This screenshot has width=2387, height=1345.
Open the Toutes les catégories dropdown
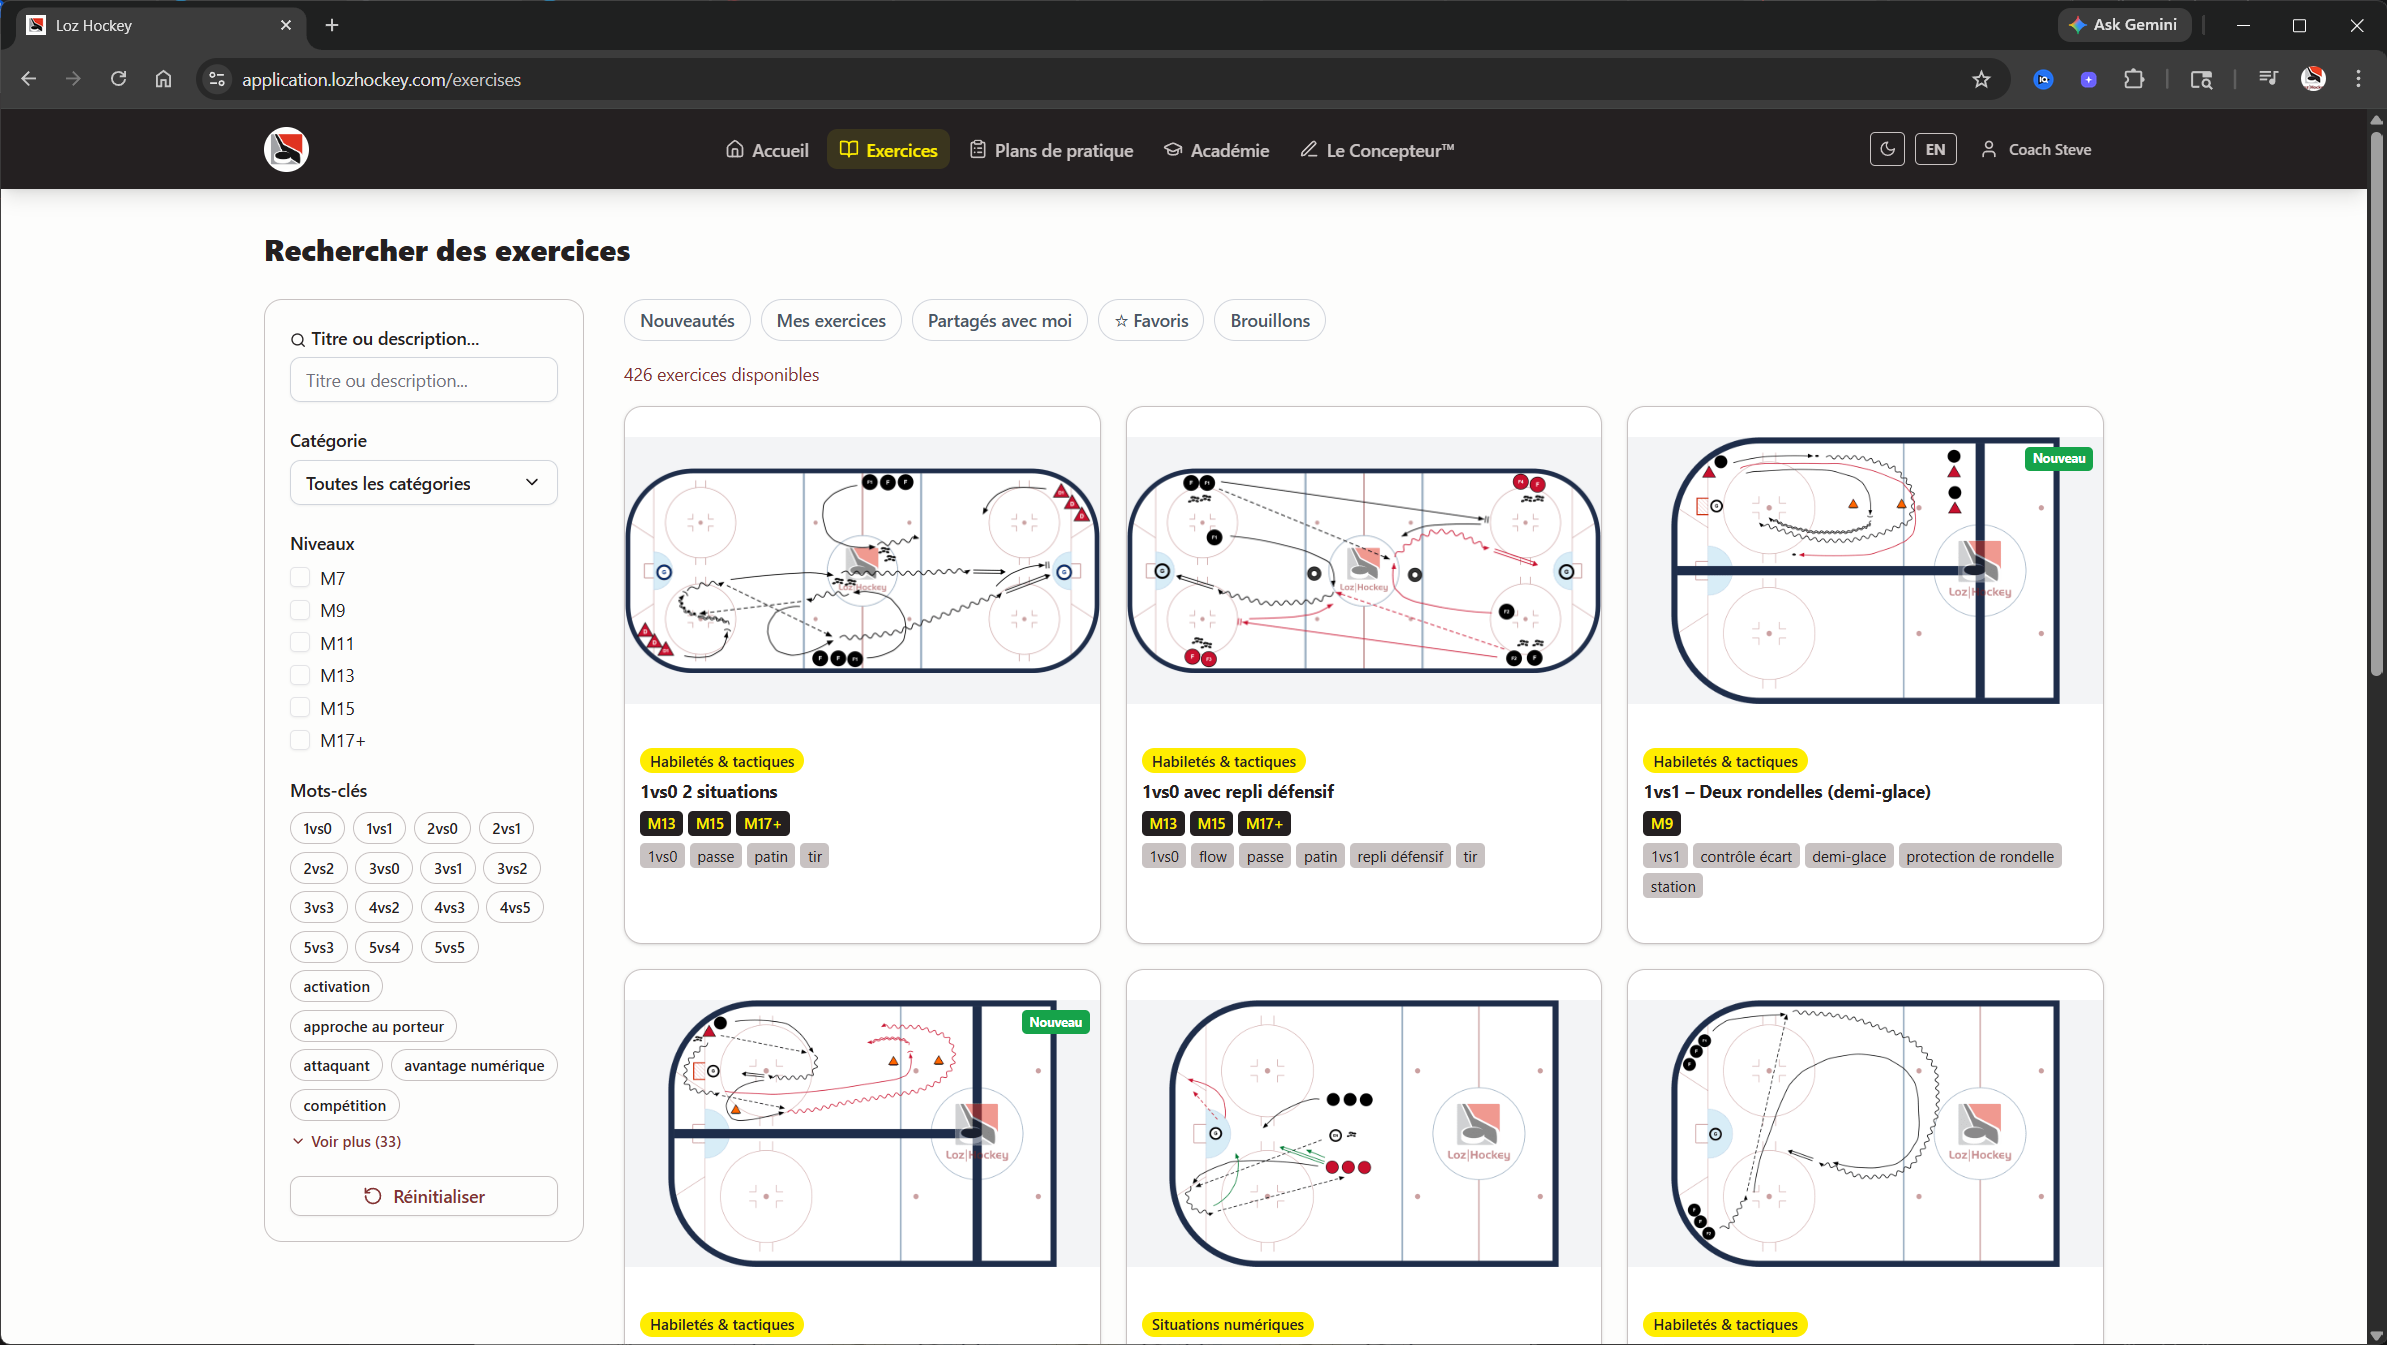pos(423,483)
